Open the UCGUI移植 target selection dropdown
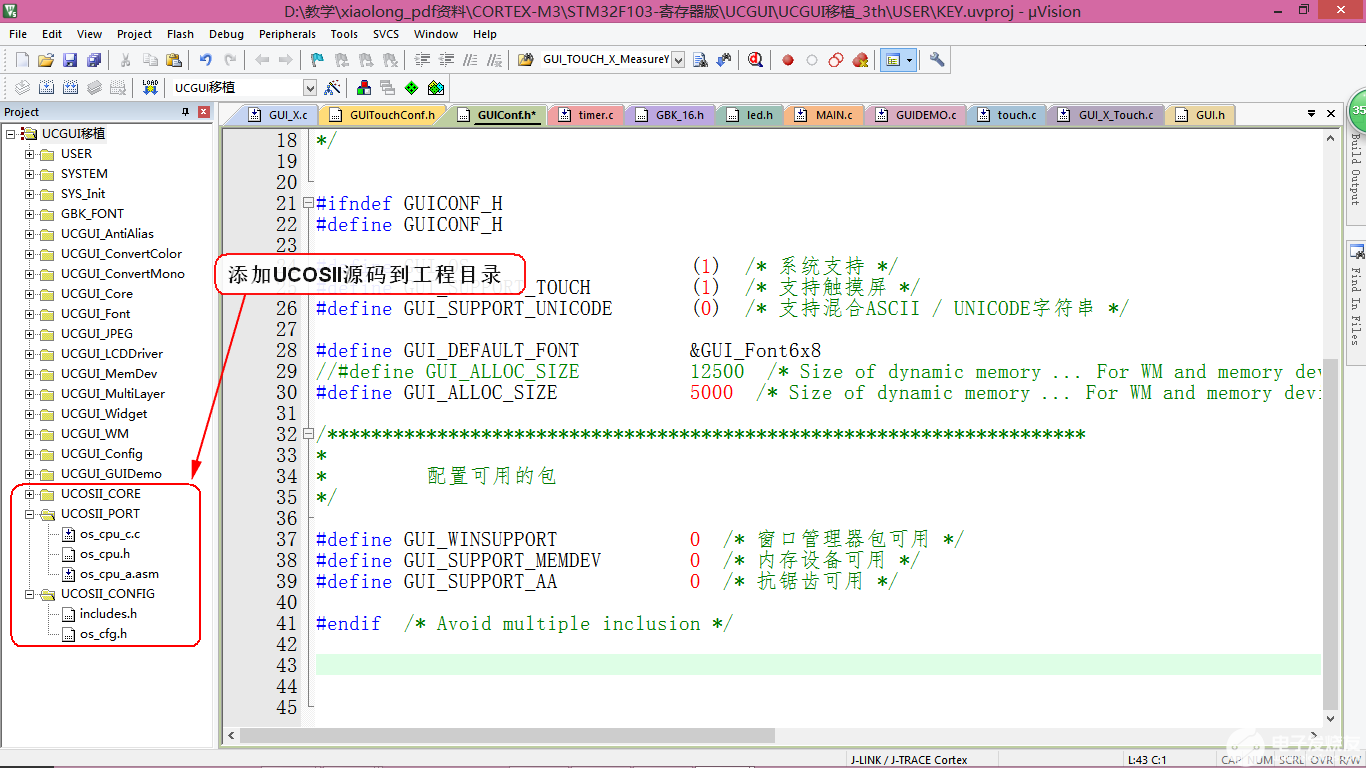The width and height of the screenshot is (1366, 768). 309,88
